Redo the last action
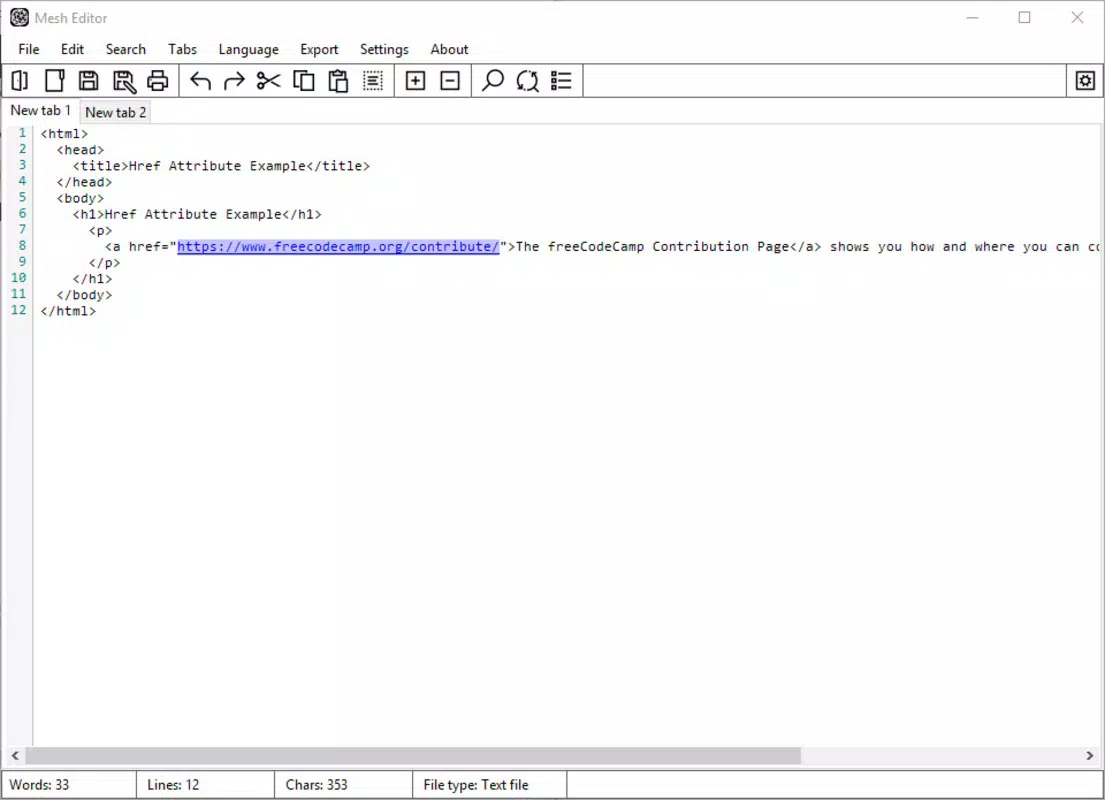 coord(234,81)
